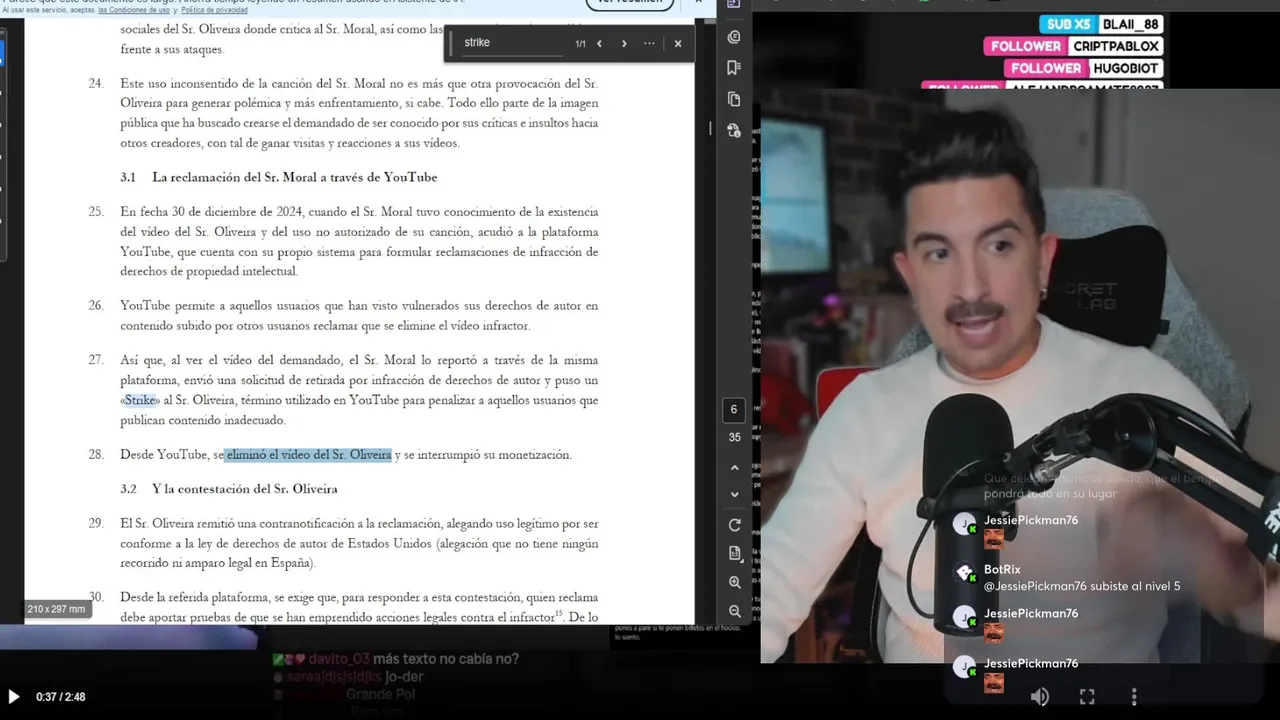
Task: Open video player more options menu
Action: pyautogui.click(x=1134, y=697)
